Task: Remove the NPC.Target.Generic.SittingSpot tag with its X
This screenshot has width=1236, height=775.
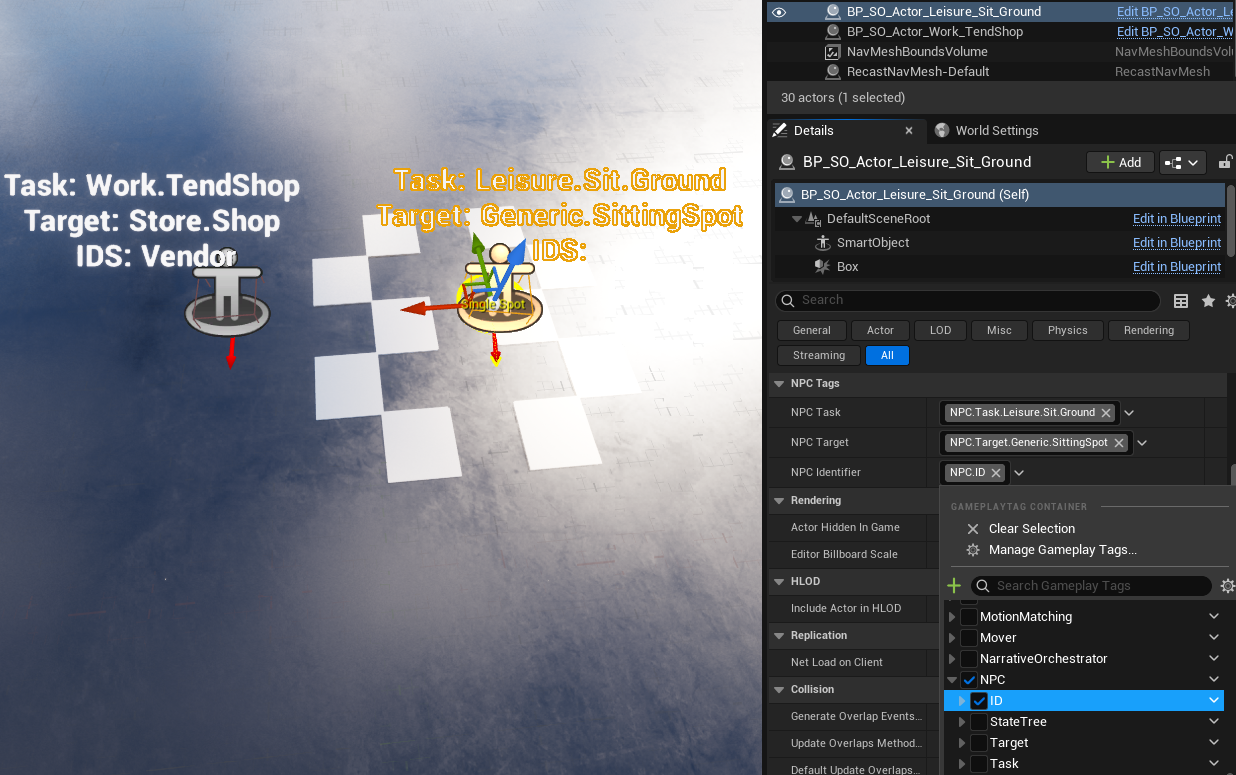Action: click(x=1118, y=443)
